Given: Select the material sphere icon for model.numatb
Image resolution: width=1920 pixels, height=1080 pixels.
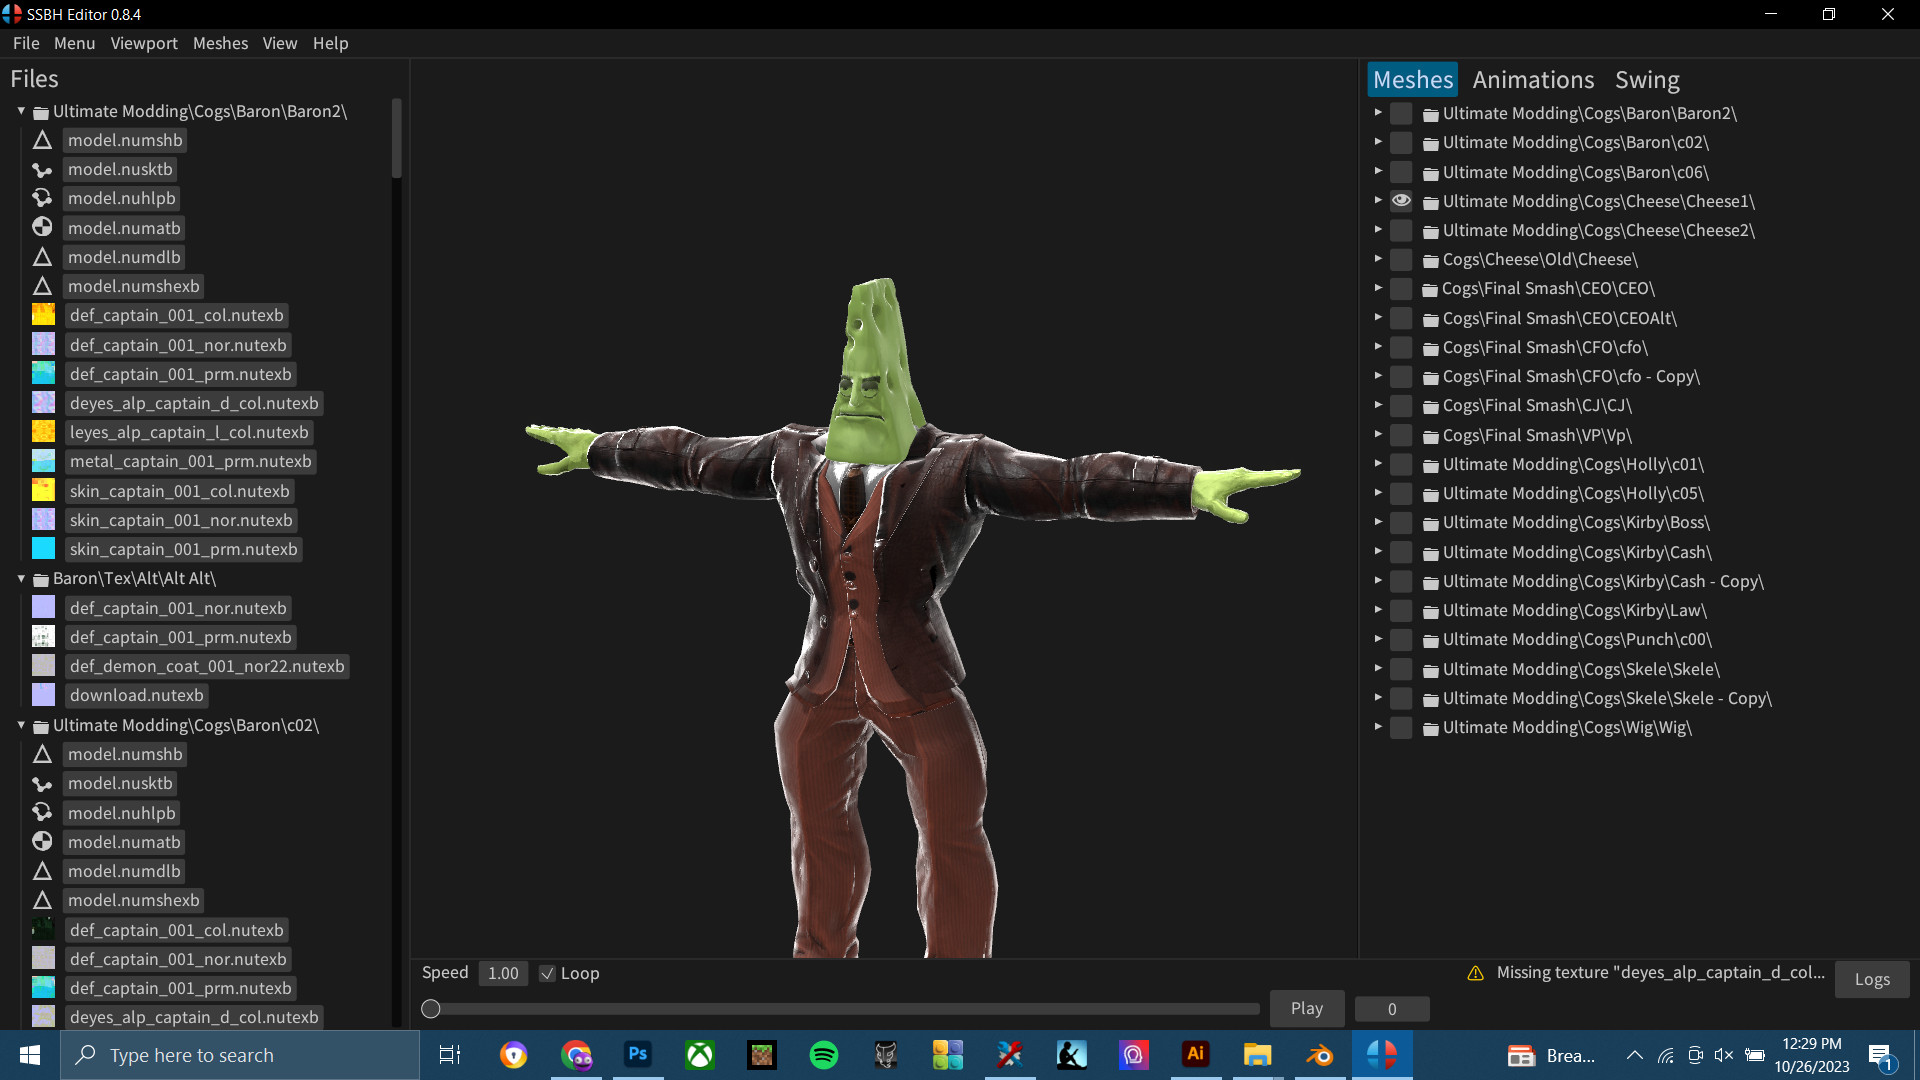Looking at the screenshot, I should click(42, 227).
